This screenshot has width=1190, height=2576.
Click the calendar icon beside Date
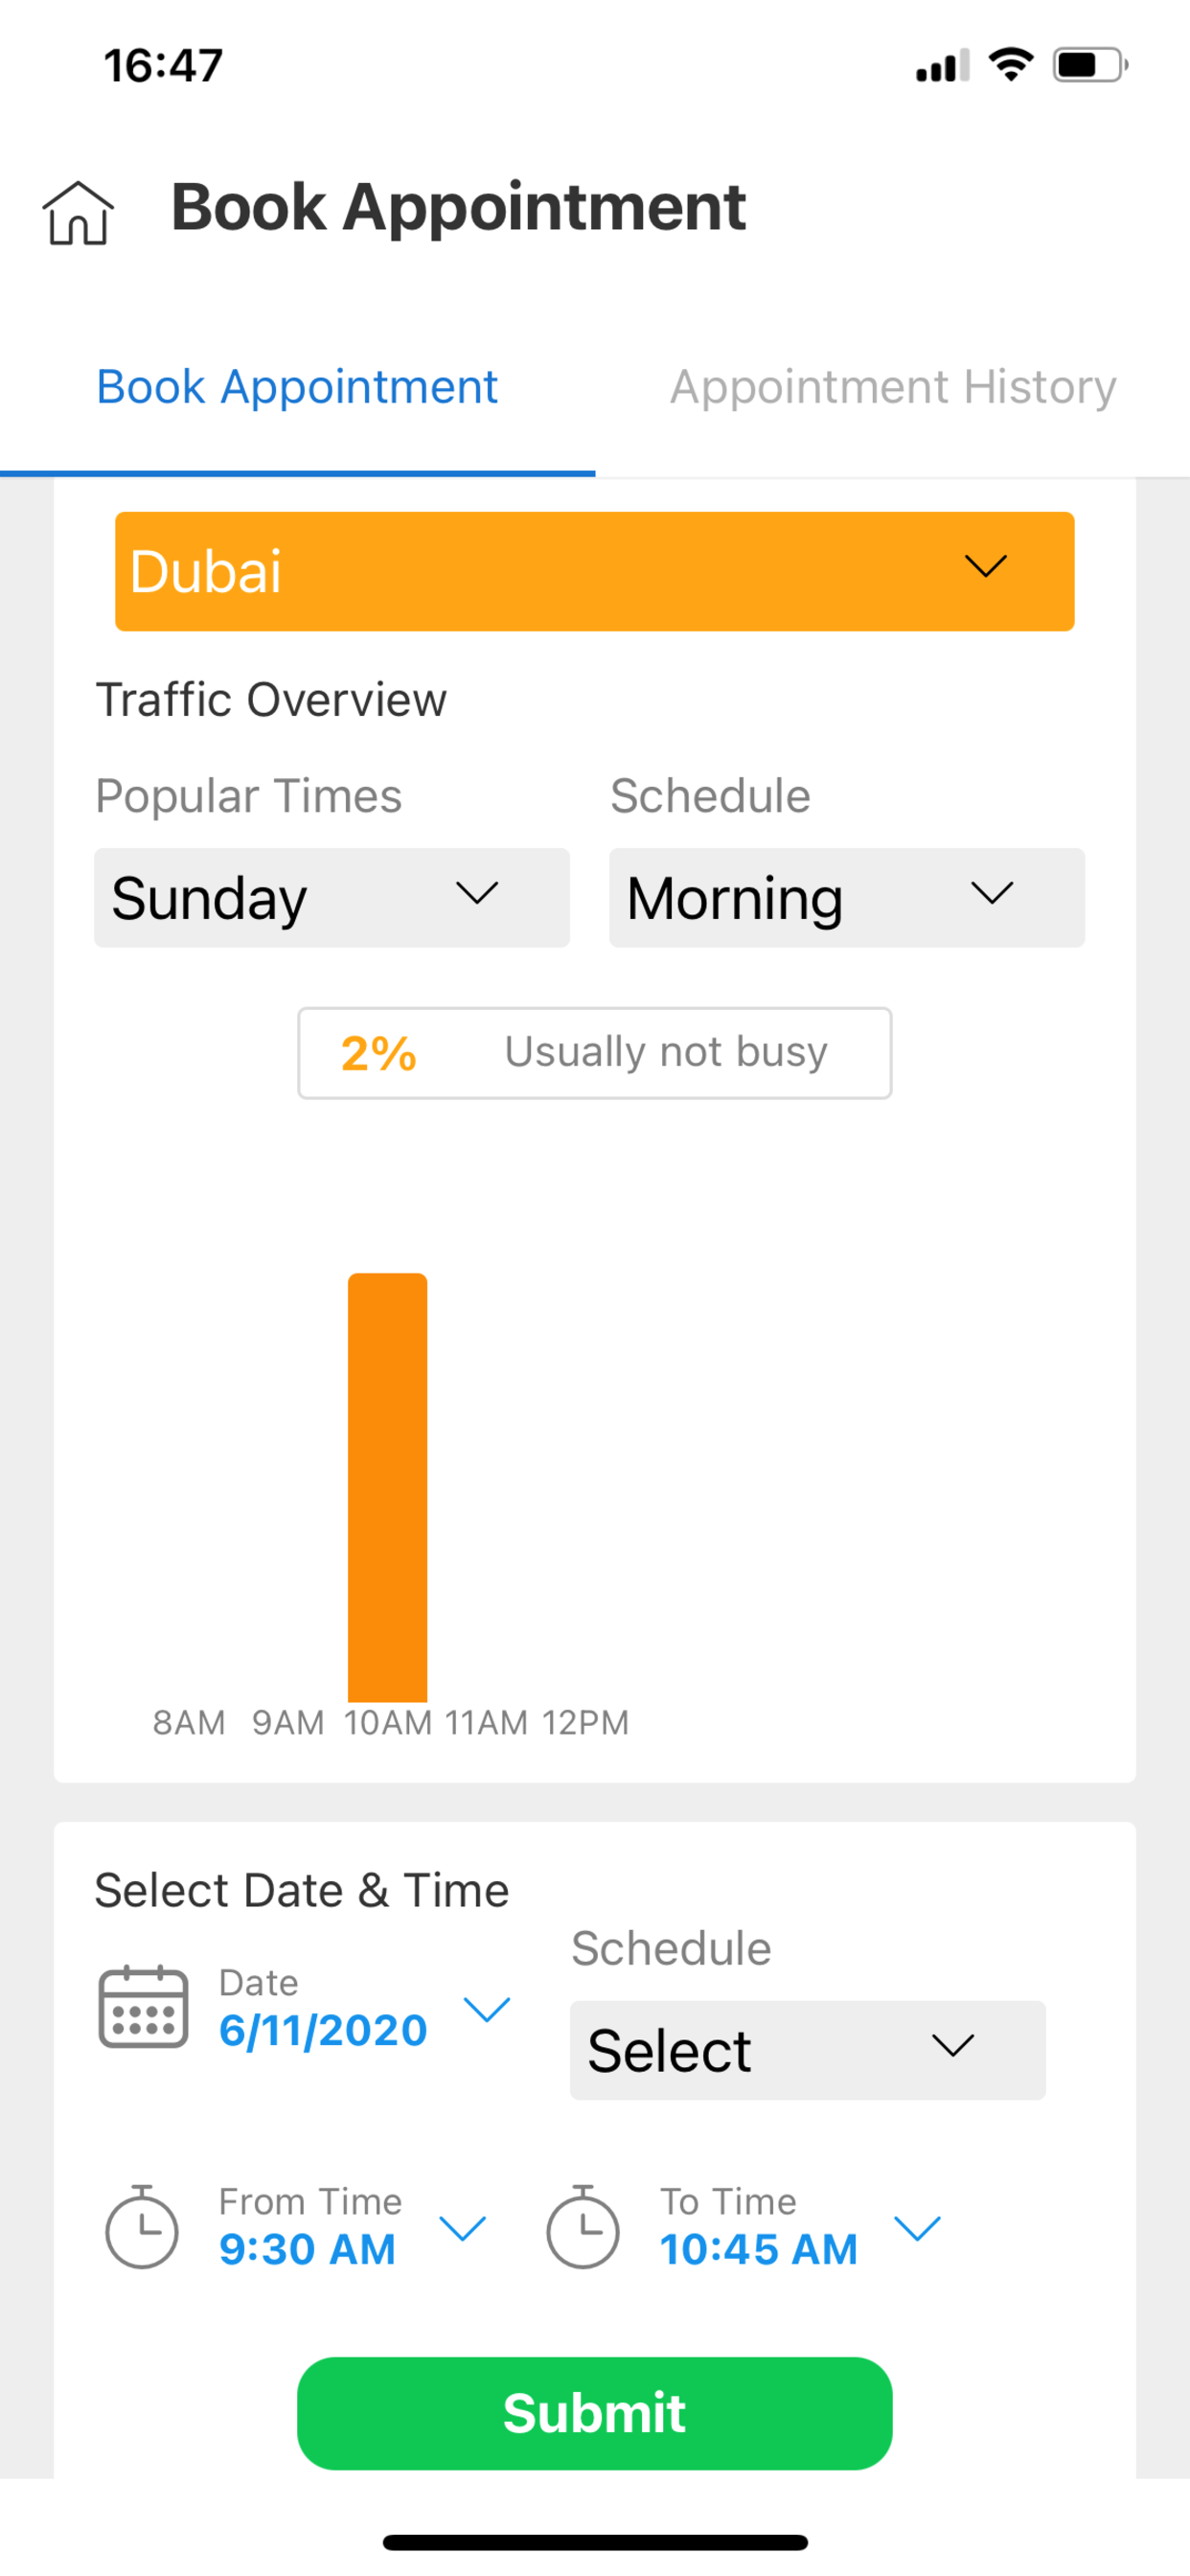click(143, 2007)
